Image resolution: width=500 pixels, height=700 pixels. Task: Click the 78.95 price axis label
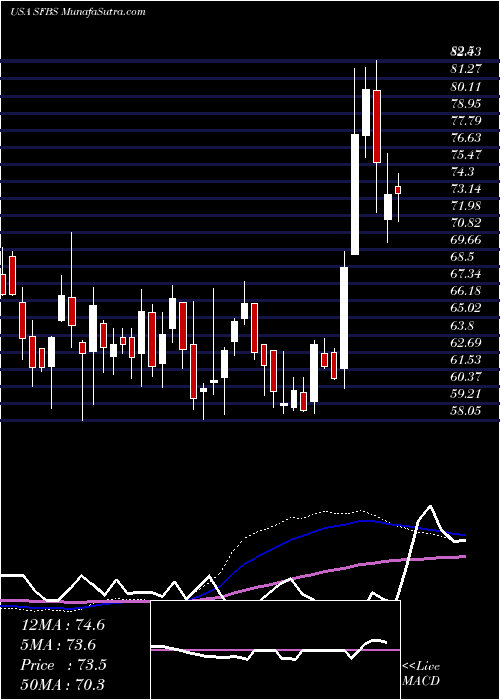466,104
